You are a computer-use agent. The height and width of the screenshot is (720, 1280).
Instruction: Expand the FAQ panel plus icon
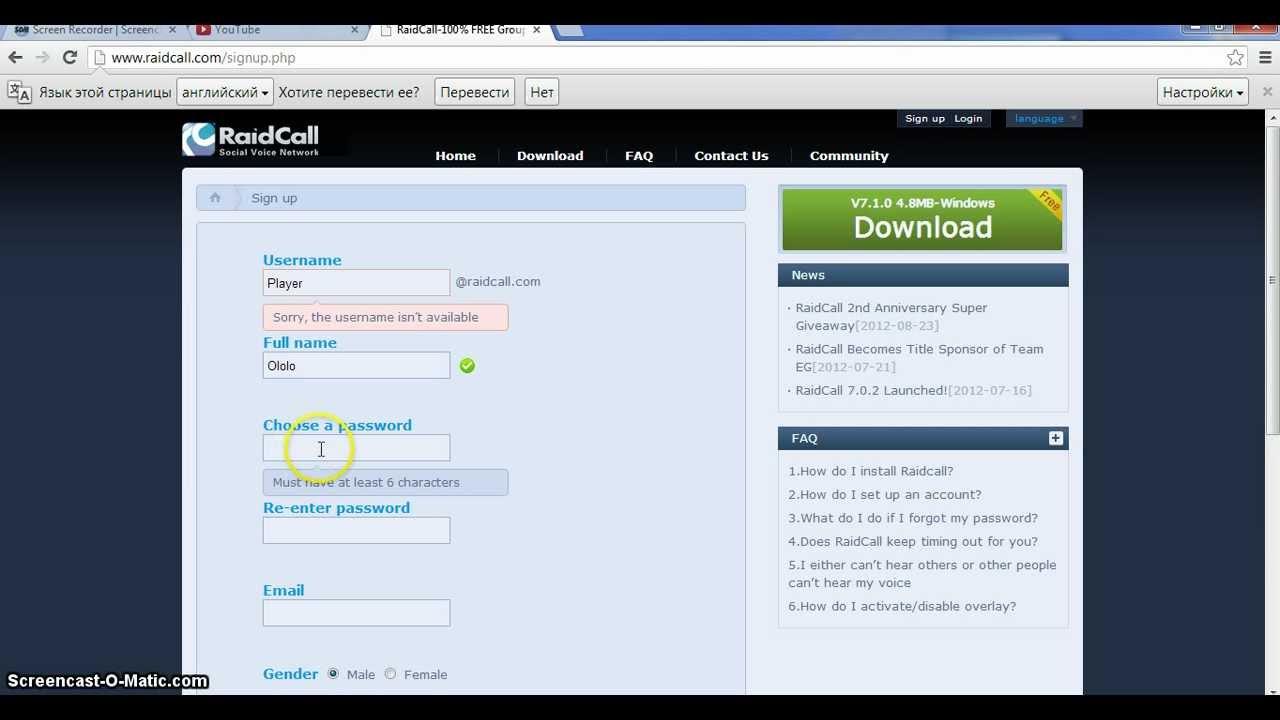click(1055, 438)
